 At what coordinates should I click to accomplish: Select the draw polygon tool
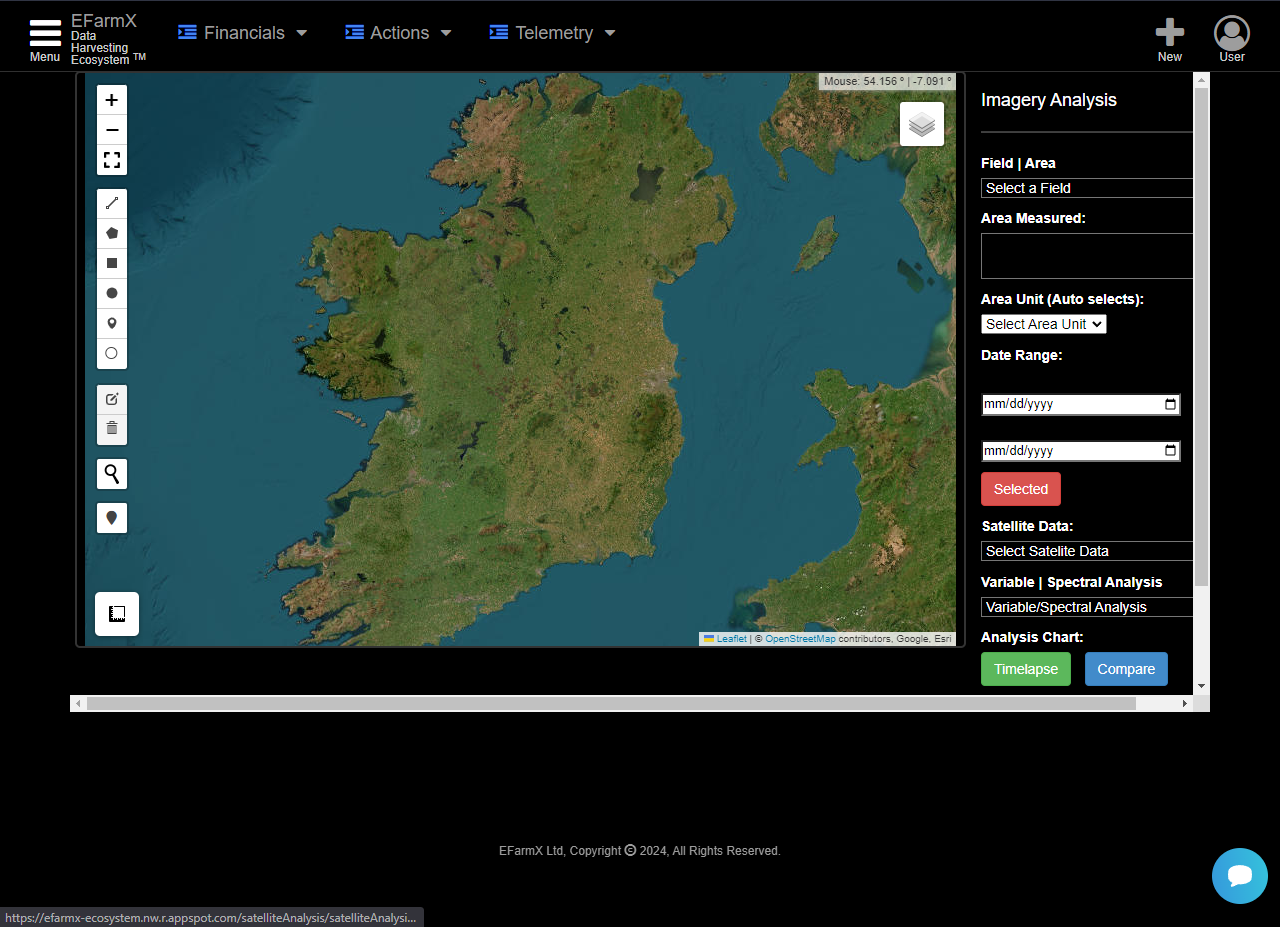point(112,233)
